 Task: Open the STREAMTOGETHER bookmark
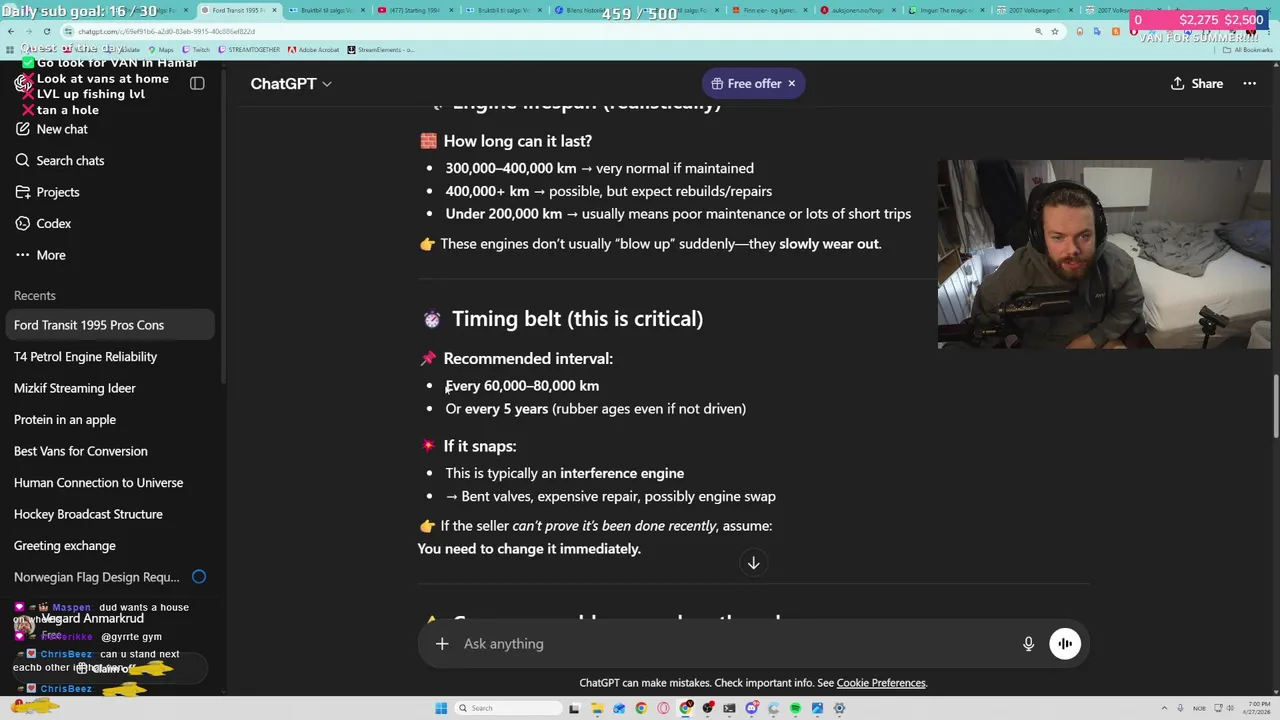tap(249, 49)
